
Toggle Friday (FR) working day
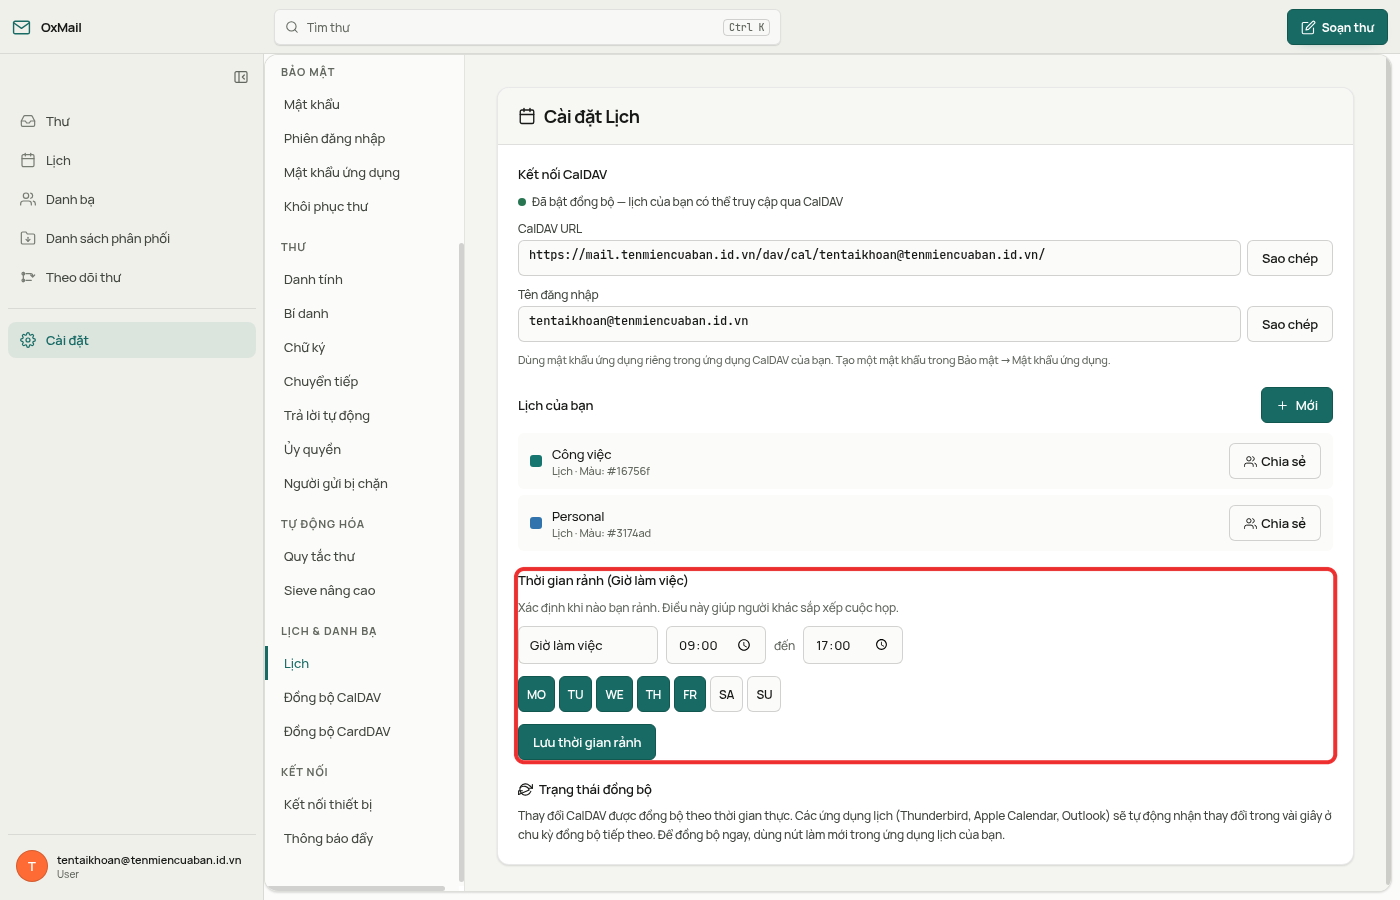click(690, 694)
